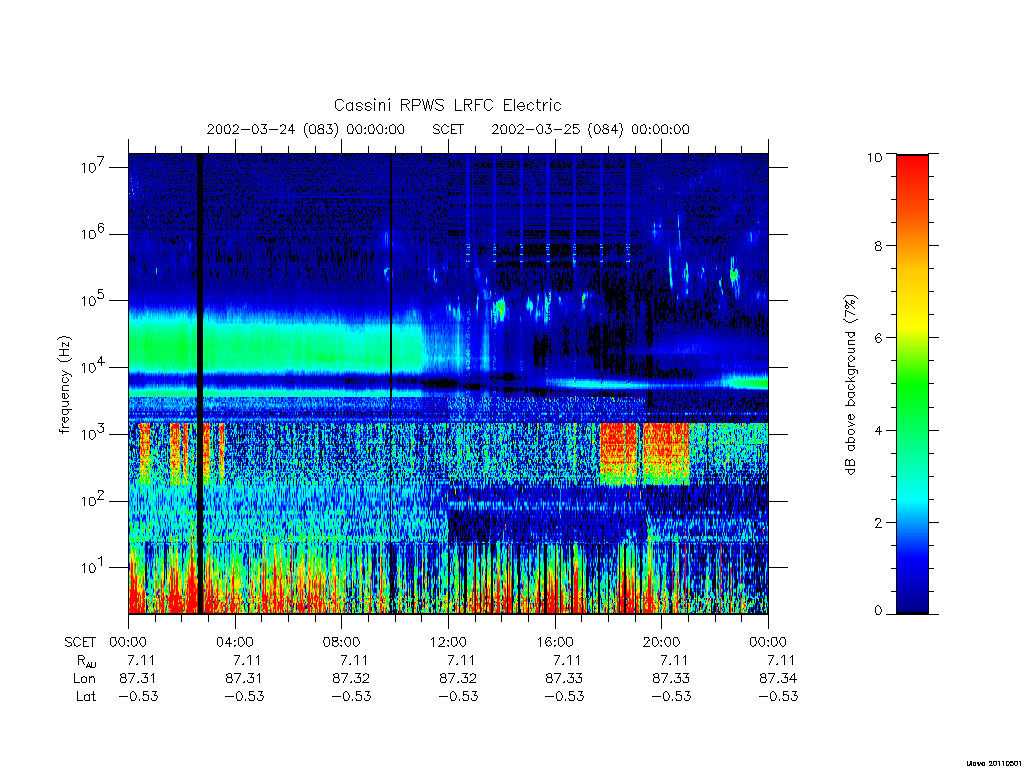Click the Lon row label
This screenshot has width=1024, height=768.
(x=84, y=679)
